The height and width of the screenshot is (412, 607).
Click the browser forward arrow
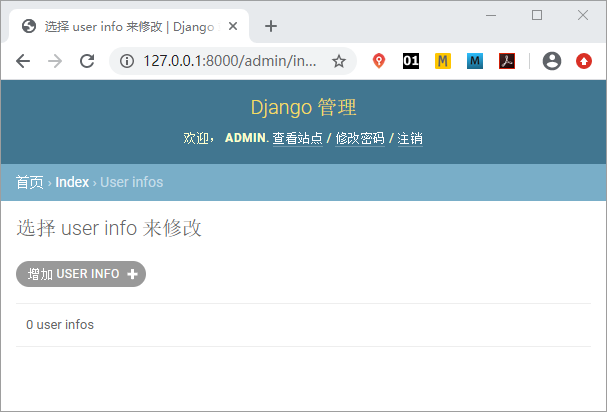pos(55,61)
